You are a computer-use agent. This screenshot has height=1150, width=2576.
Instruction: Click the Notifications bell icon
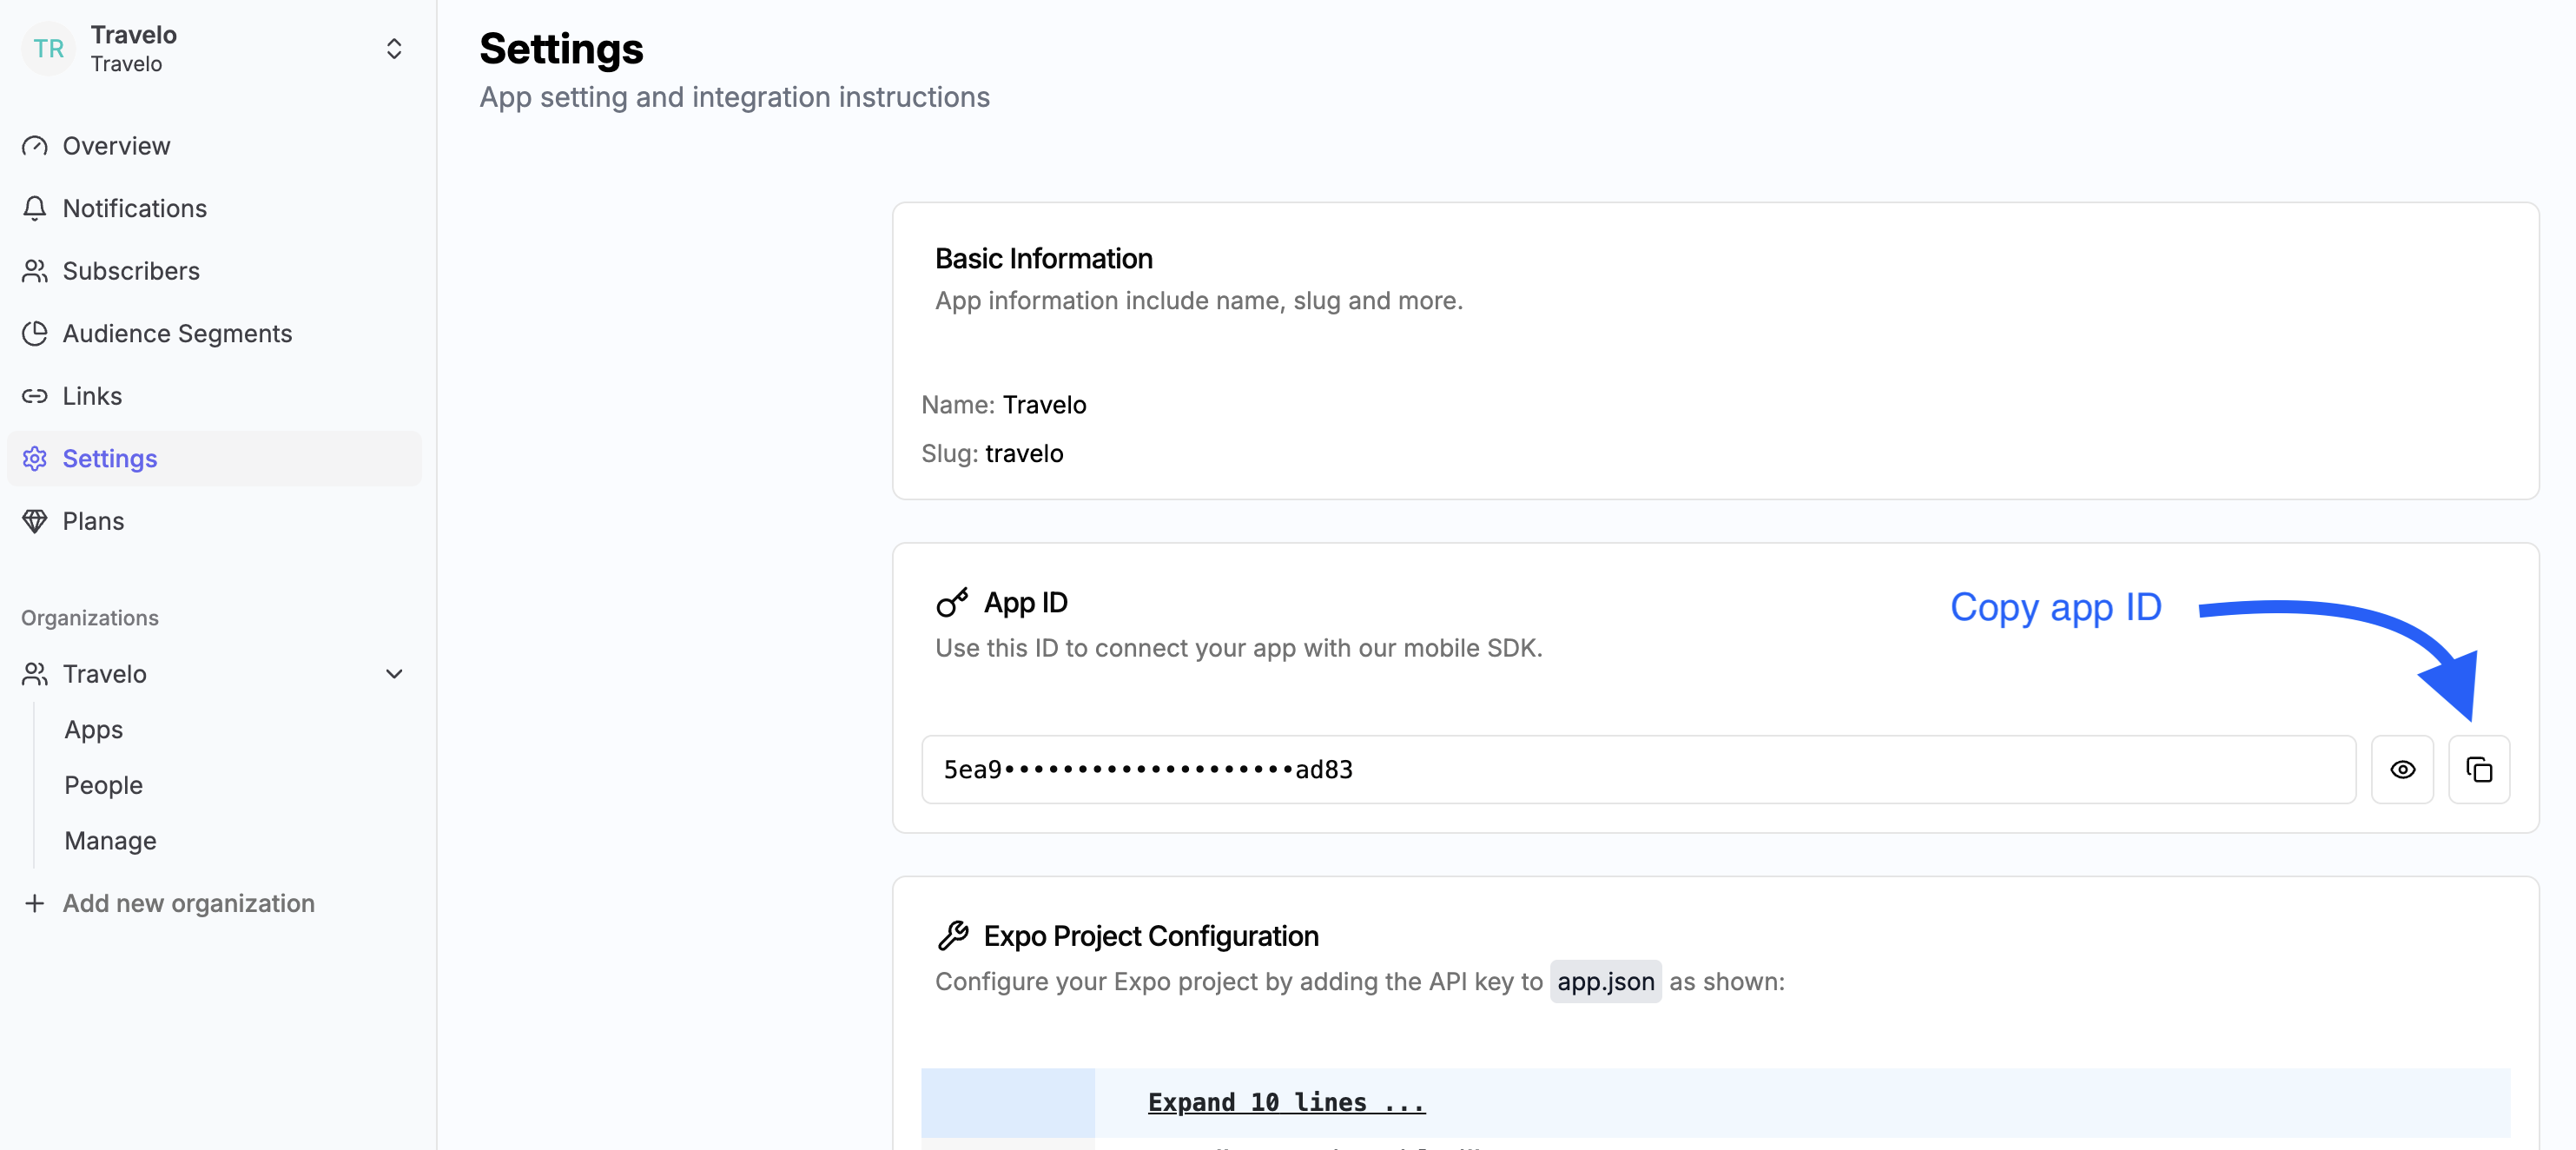click(35, 208)
